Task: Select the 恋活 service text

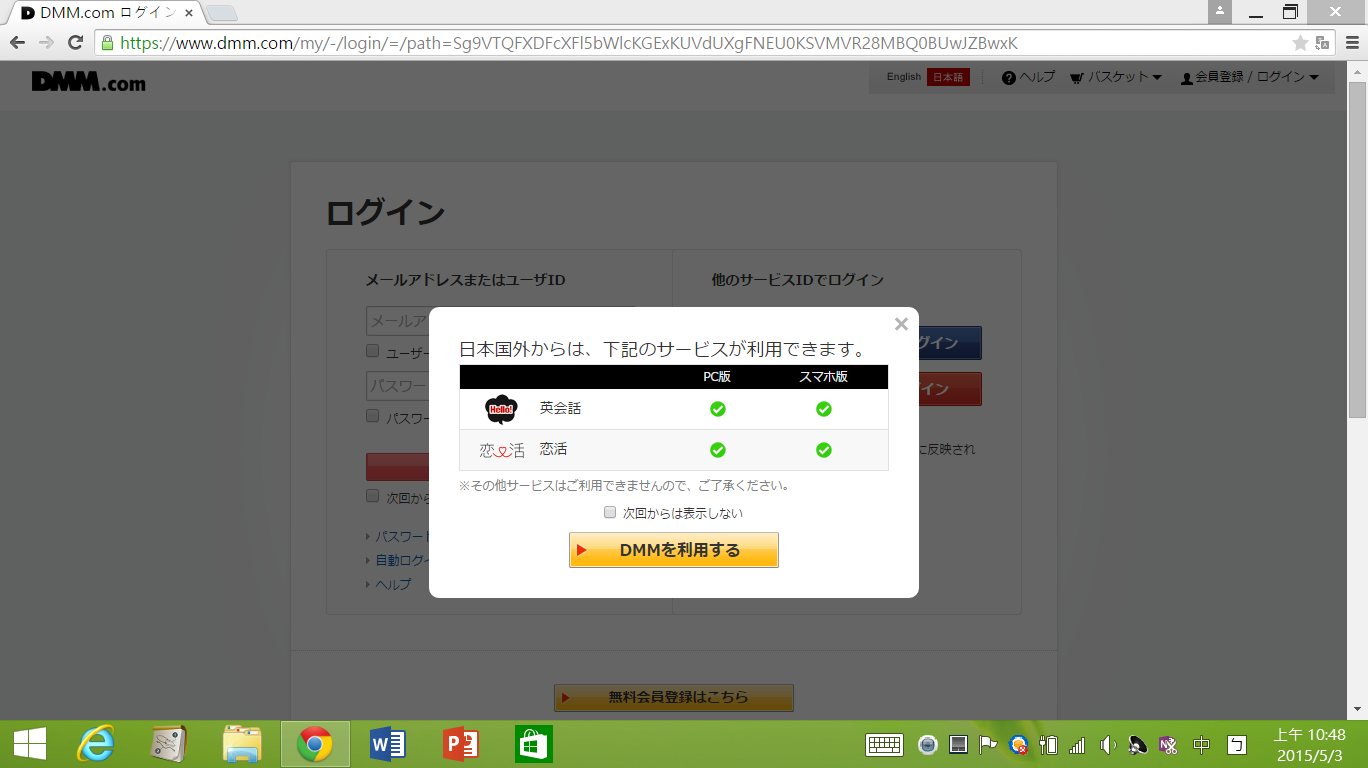Action: tap(553, 449)
